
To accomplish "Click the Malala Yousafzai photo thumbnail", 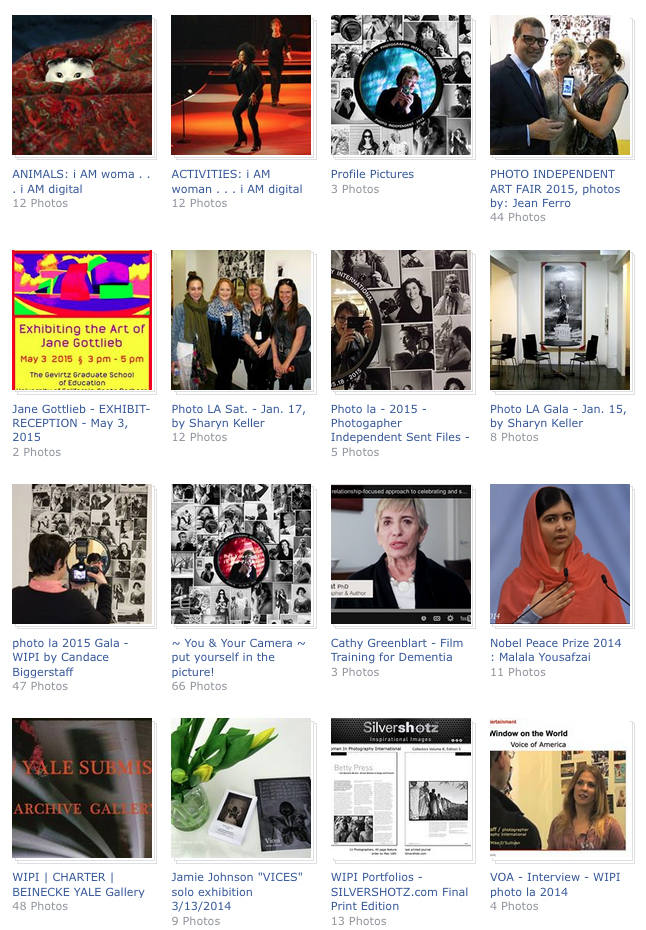I will tap(560, 554).
